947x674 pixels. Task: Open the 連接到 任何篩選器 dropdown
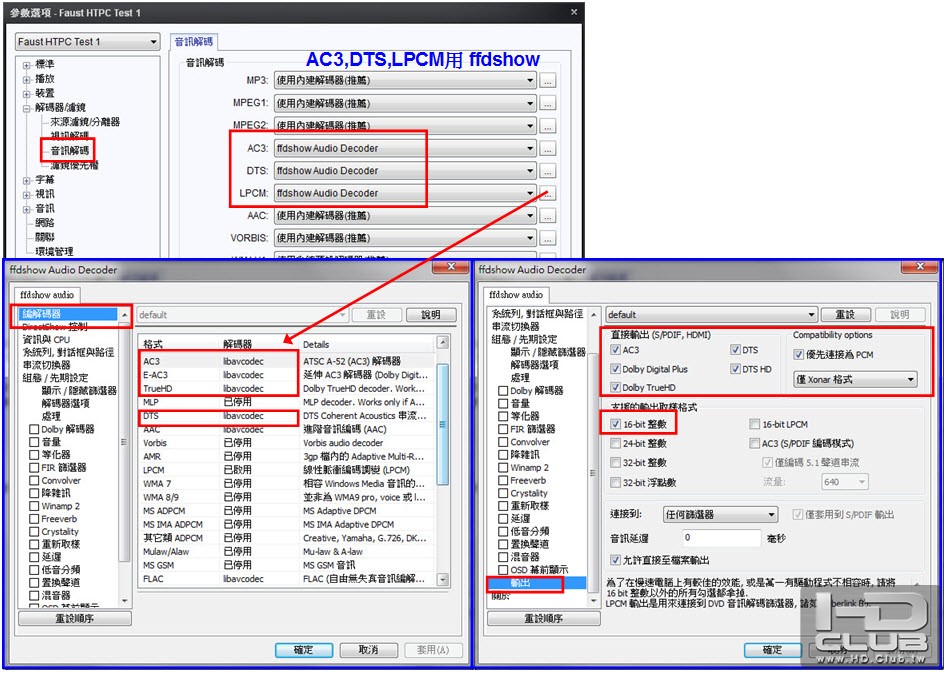click(720, 515)
